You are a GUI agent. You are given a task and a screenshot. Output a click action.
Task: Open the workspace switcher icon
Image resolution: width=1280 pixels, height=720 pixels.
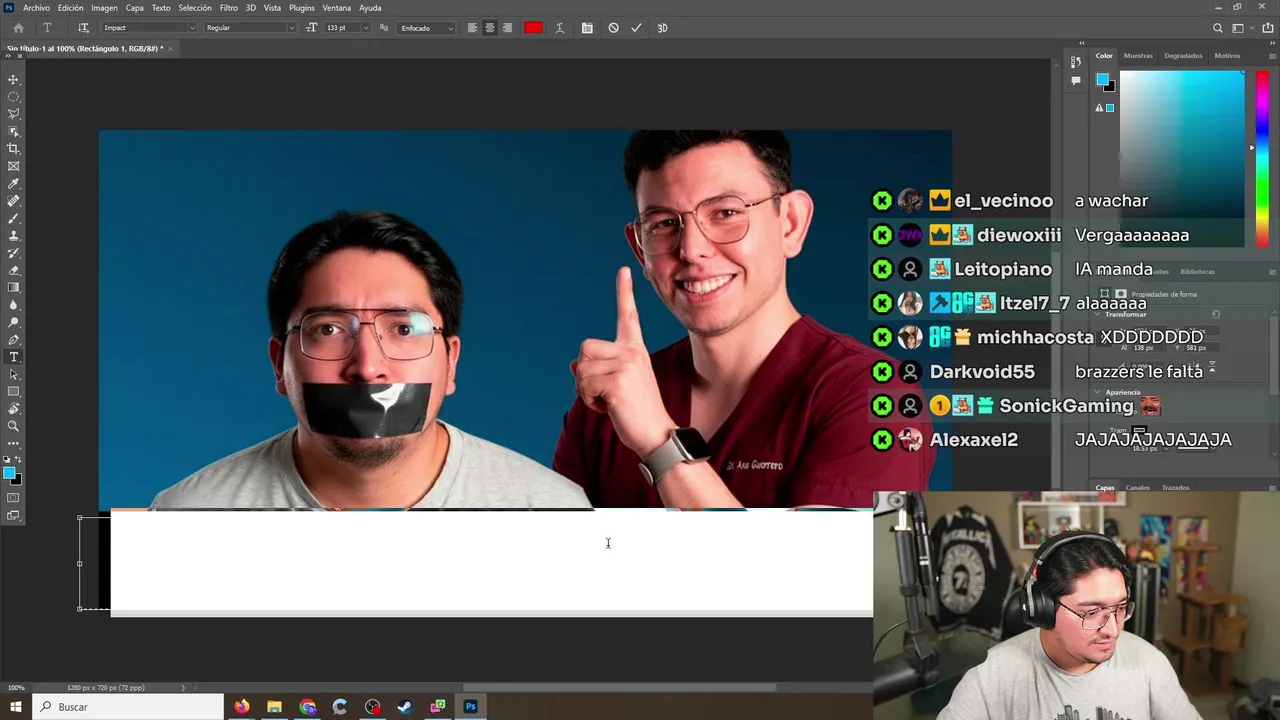pos(1239,28)
